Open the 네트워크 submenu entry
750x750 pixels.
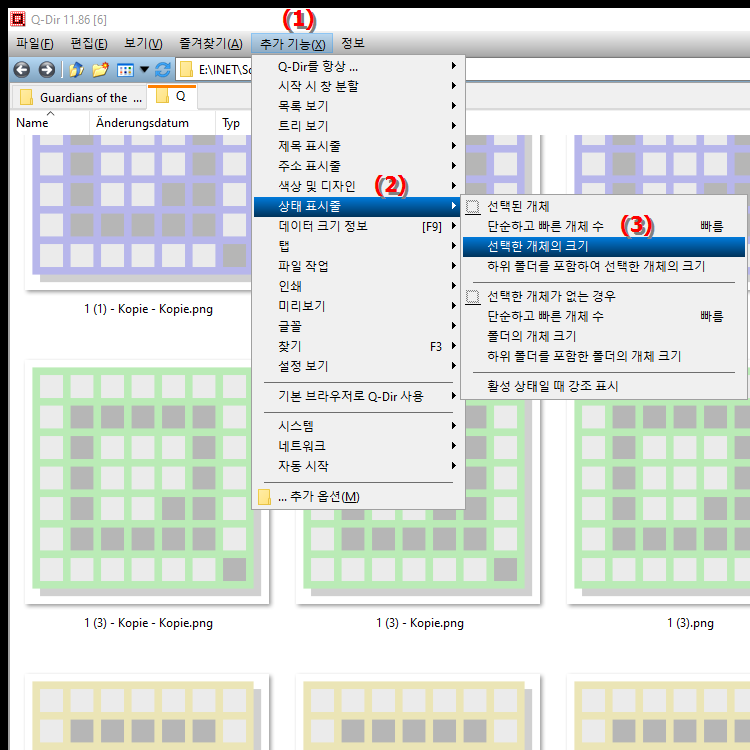pos(359,446)
